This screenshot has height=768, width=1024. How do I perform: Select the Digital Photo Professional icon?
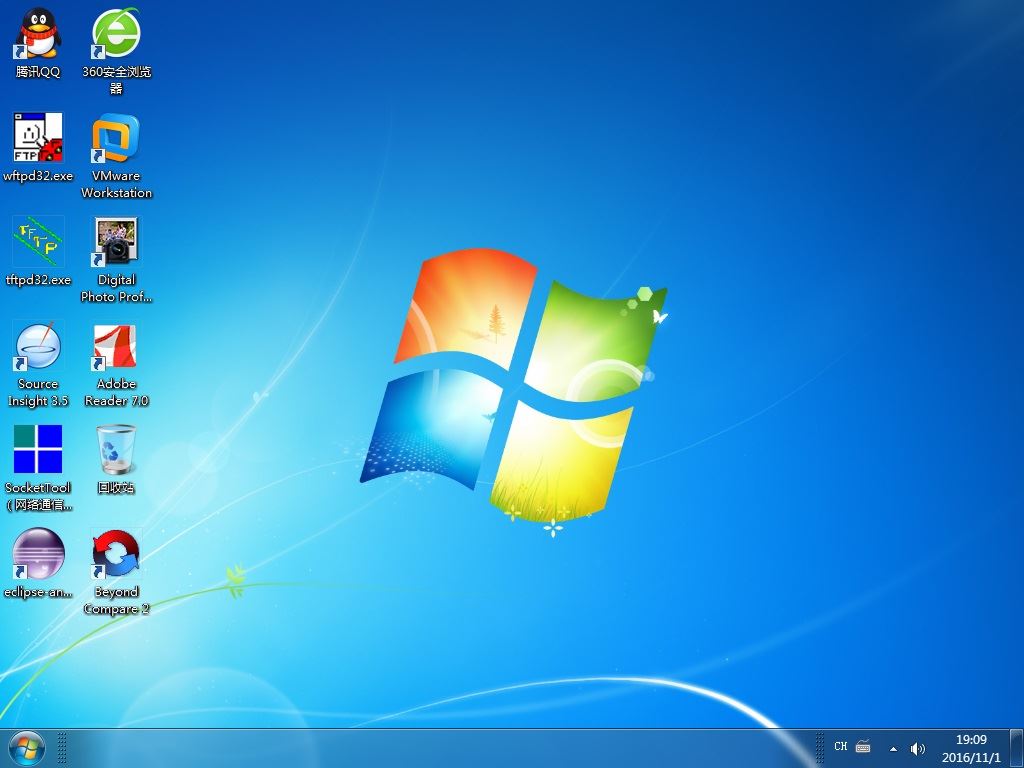tap(116, 242)
